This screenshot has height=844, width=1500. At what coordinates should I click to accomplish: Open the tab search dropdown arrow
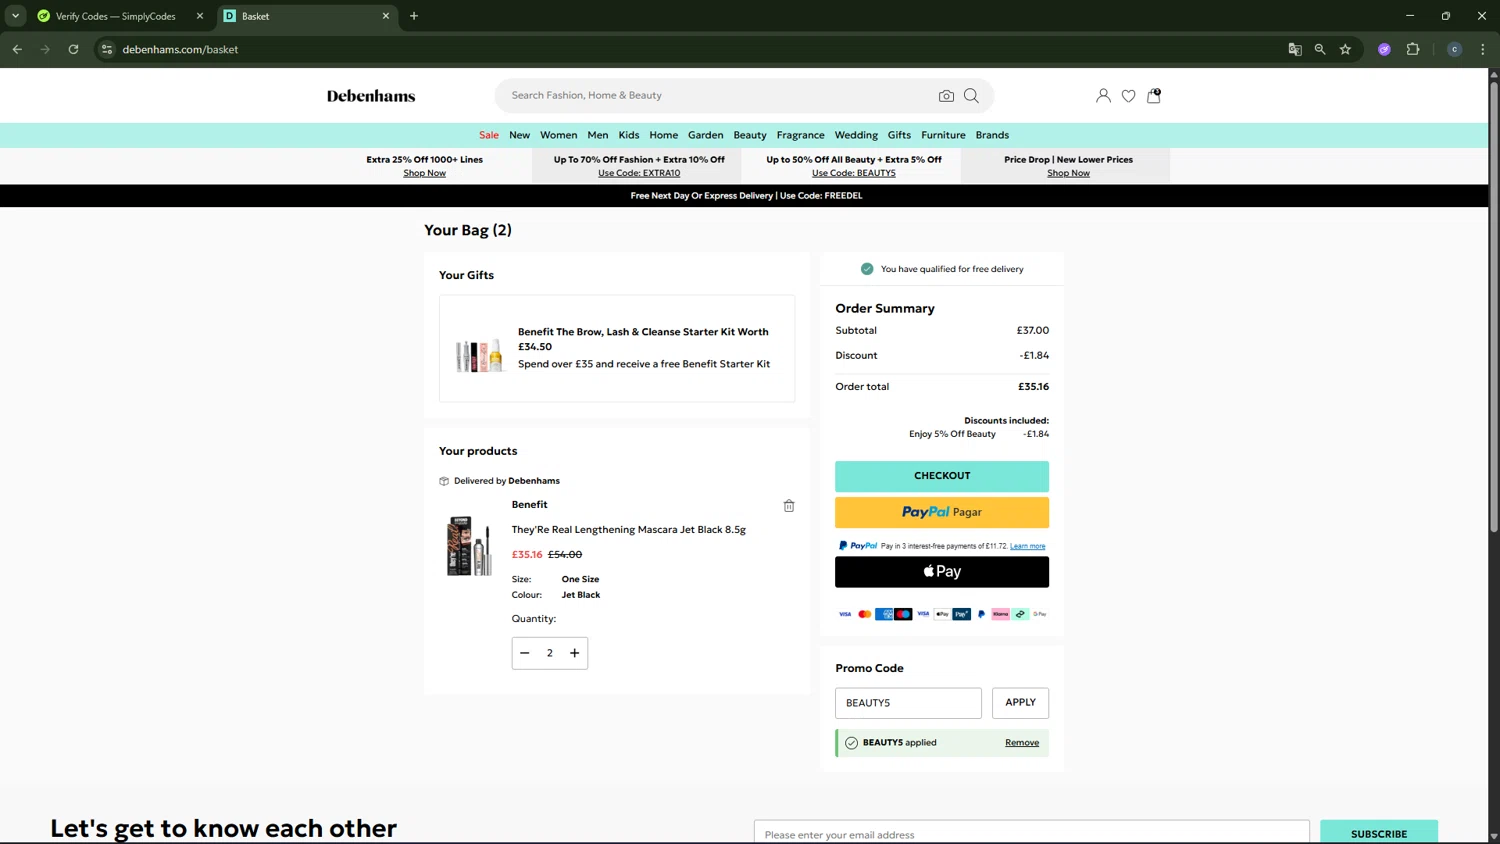tap(15, 16)
